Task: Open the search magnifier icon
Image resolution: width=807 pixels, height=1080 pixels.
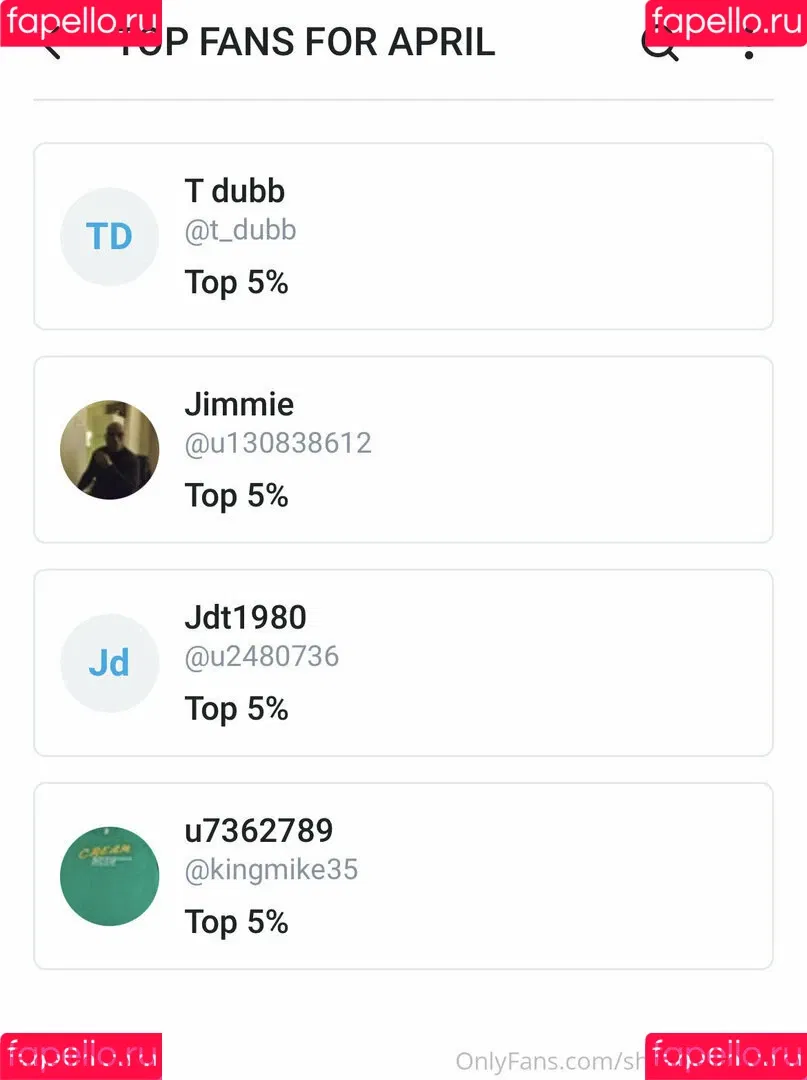Action: (659, 43)
